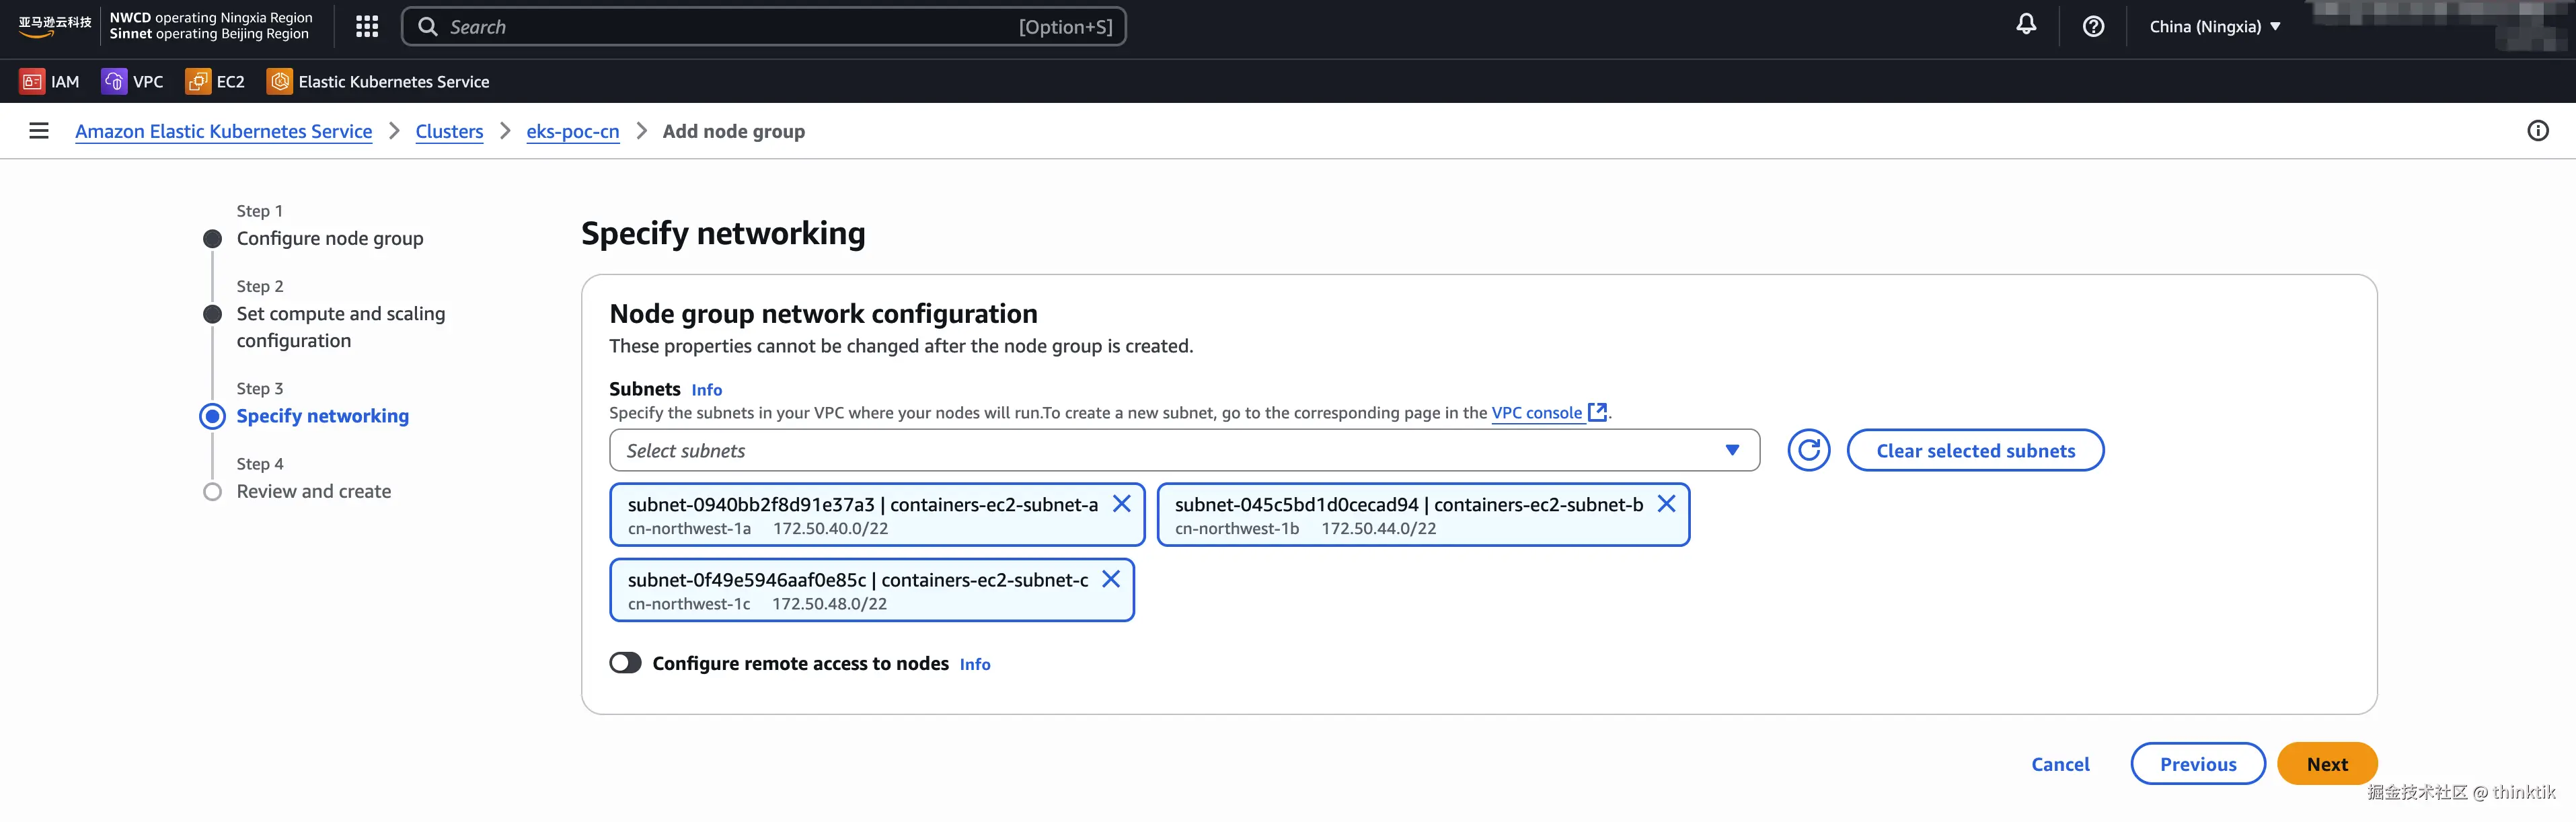Enable Configure remote access to nodes toggle
The image size is (2576, 822).
626,663
